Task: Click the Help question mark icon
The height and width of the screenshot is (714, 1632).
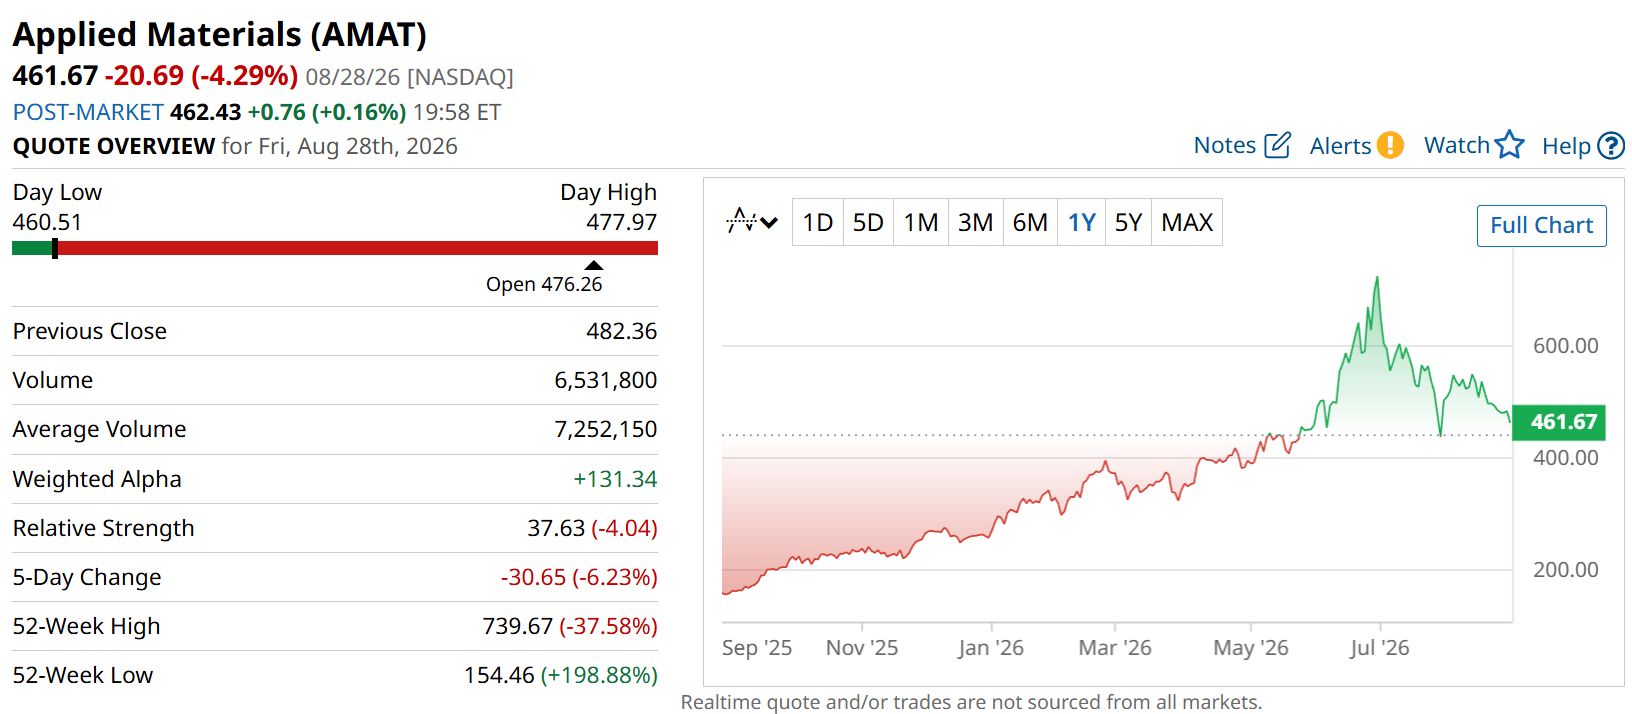Action: [x=1611, y=146]
